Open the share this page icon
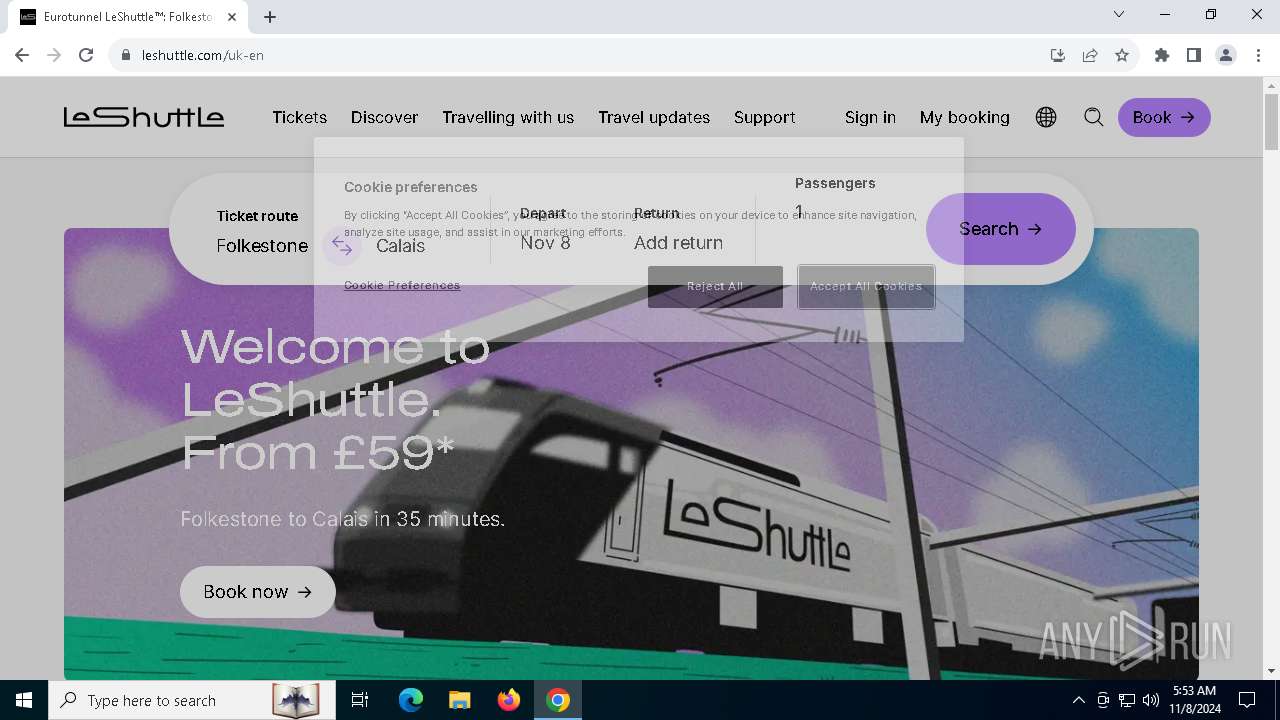The image size is (1280, 720). [1090, 55]
